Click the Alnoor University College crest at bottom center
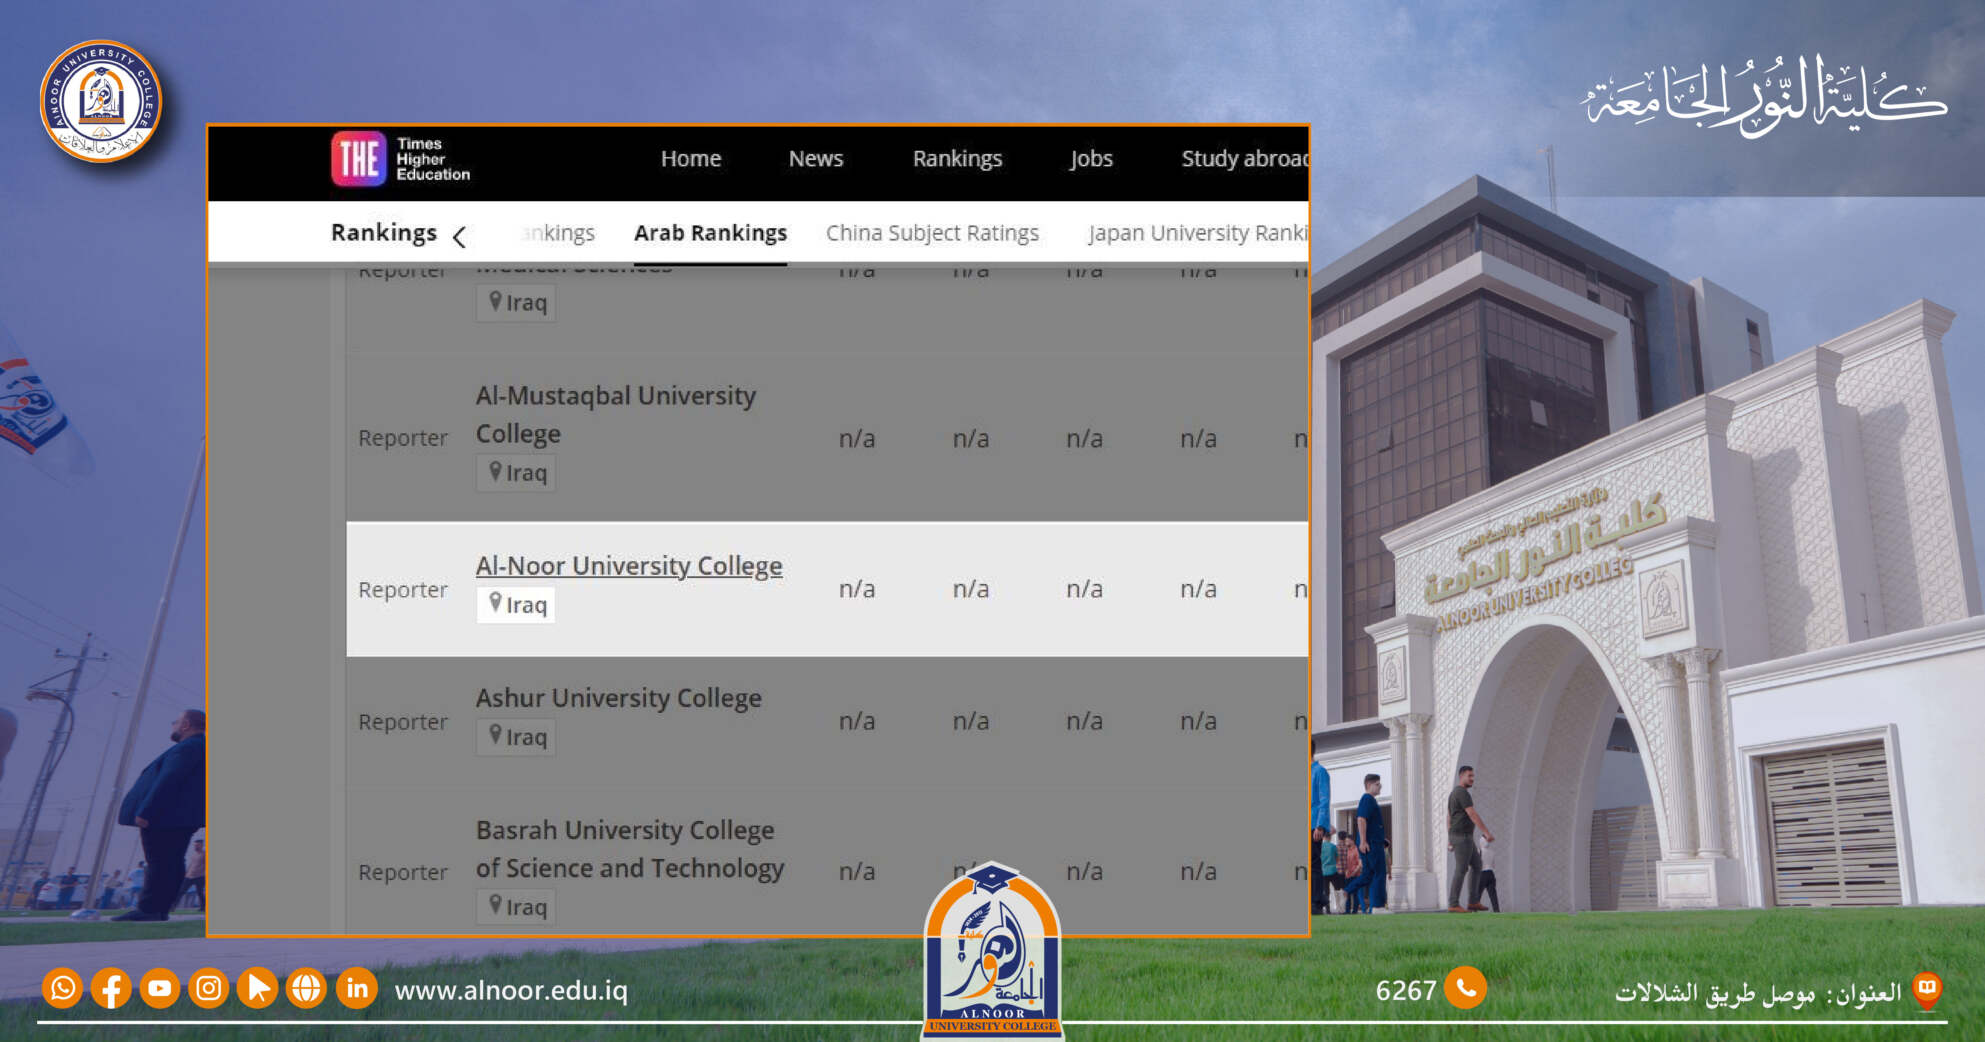Viewport: 1985px width, 1042px height. (x=992, y=950)
